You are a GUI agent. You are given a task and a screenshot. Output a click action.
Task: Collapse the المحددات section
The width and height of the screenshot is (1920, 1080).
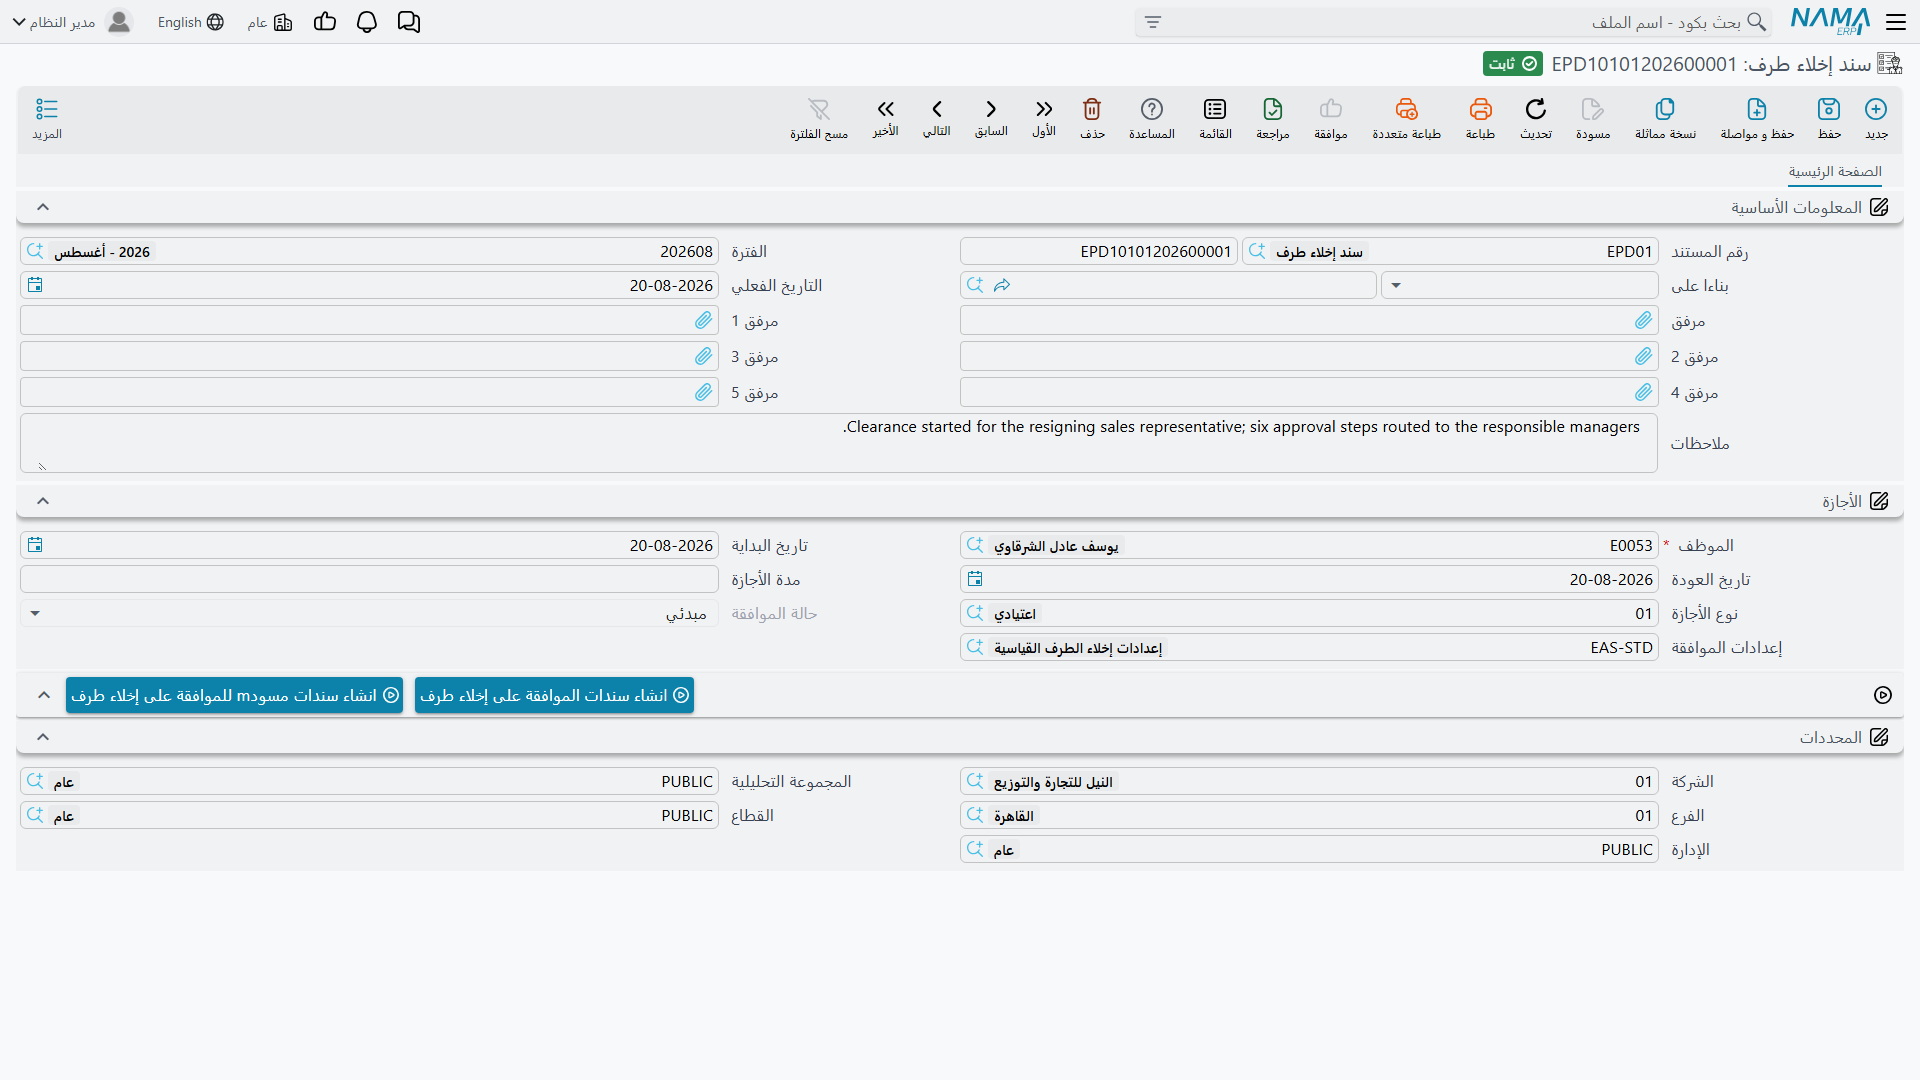tap(43, 737)
